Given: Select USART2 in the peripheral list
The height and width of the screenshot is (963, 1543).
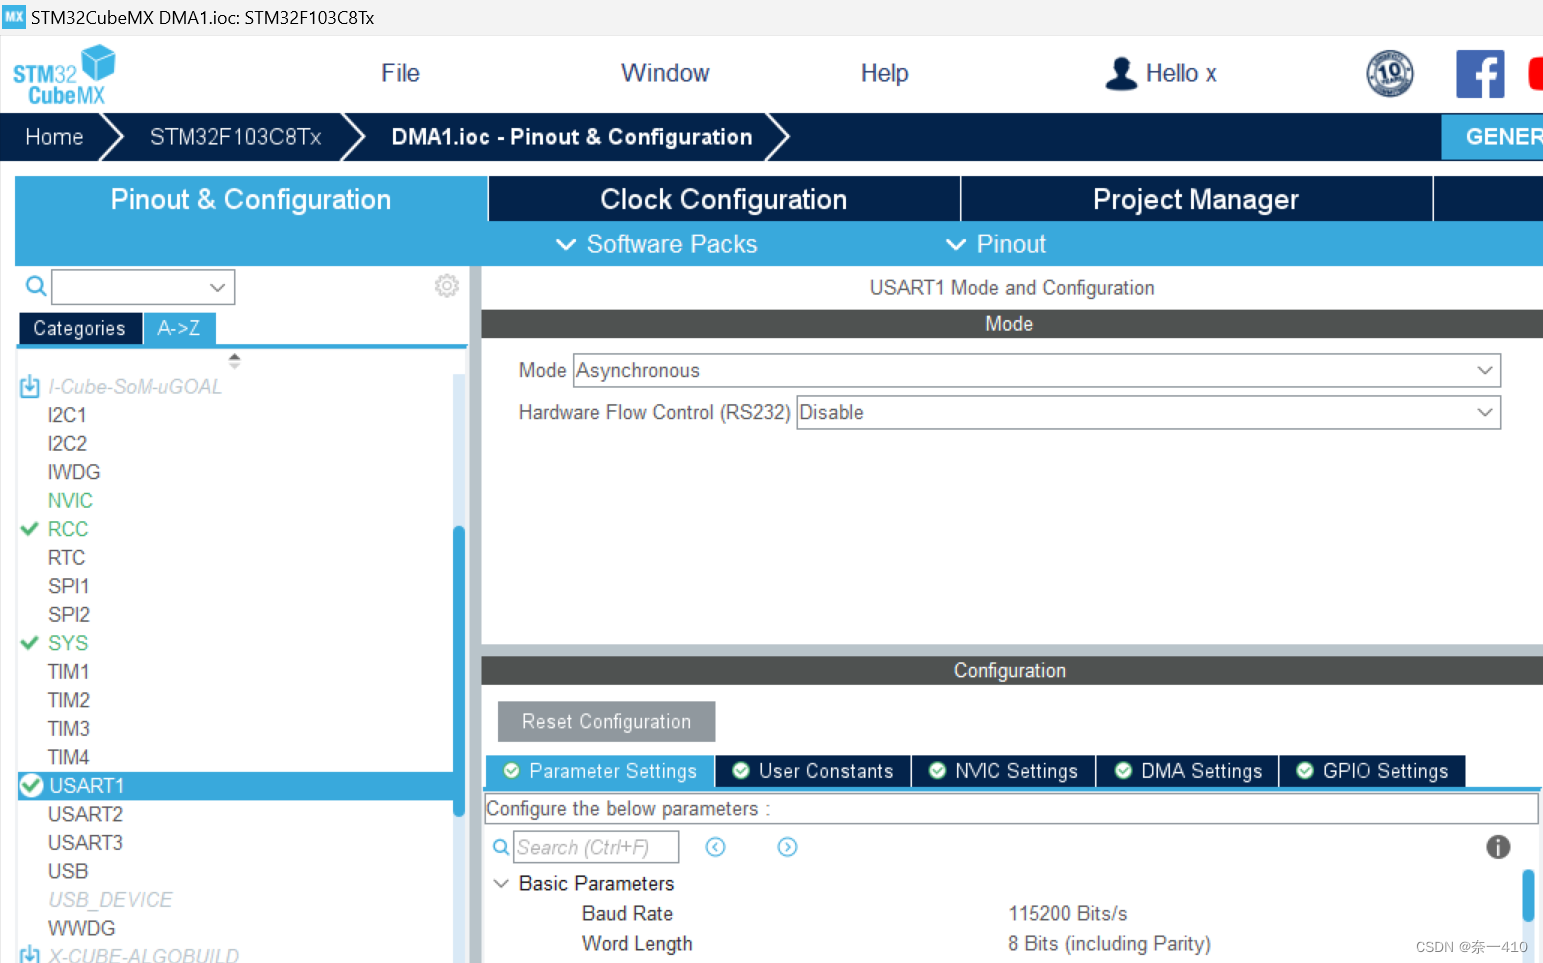Looking at the screenshot, I should [85, 814].
